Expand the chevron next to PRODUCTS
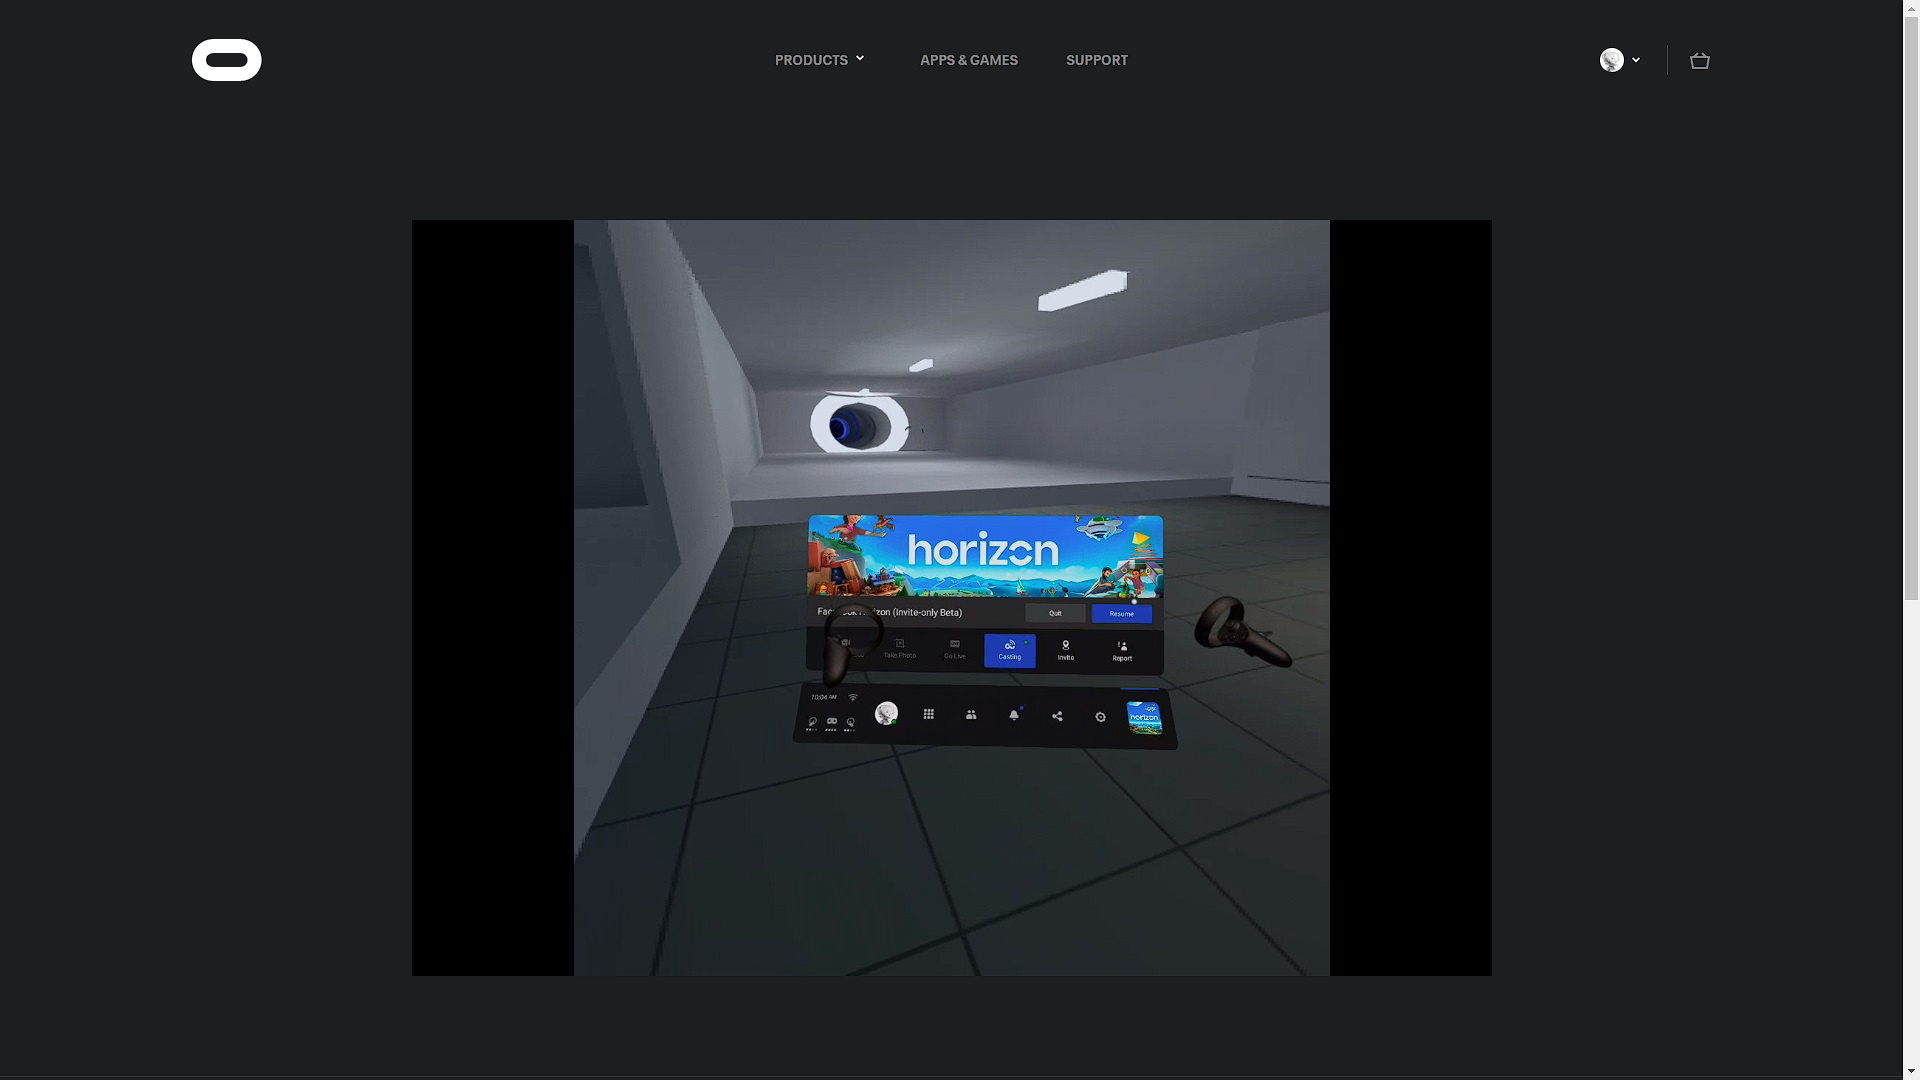The width and height of the screenshot is (1920, 1080). click(x=860, y=59)
